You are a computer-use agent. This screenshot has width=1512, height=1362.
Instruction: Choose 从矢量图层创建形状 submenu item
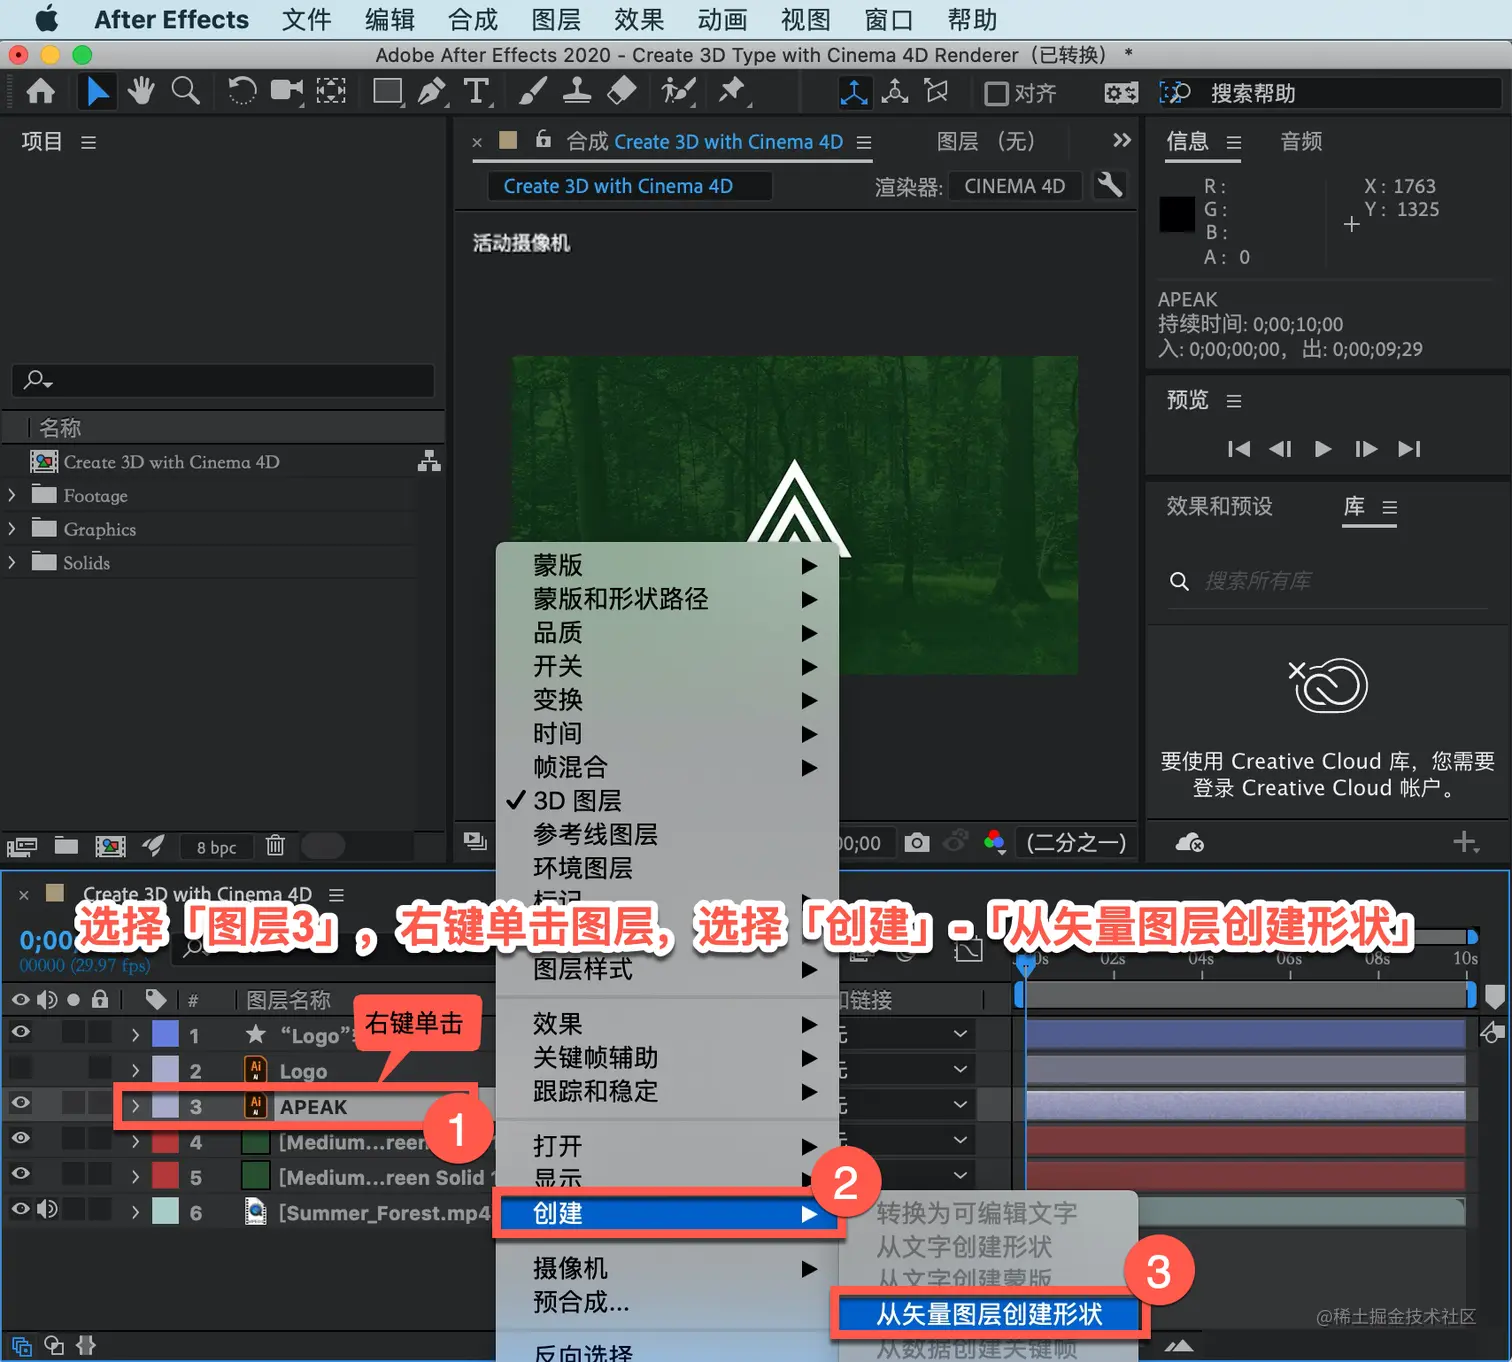tap(989, 1314)
